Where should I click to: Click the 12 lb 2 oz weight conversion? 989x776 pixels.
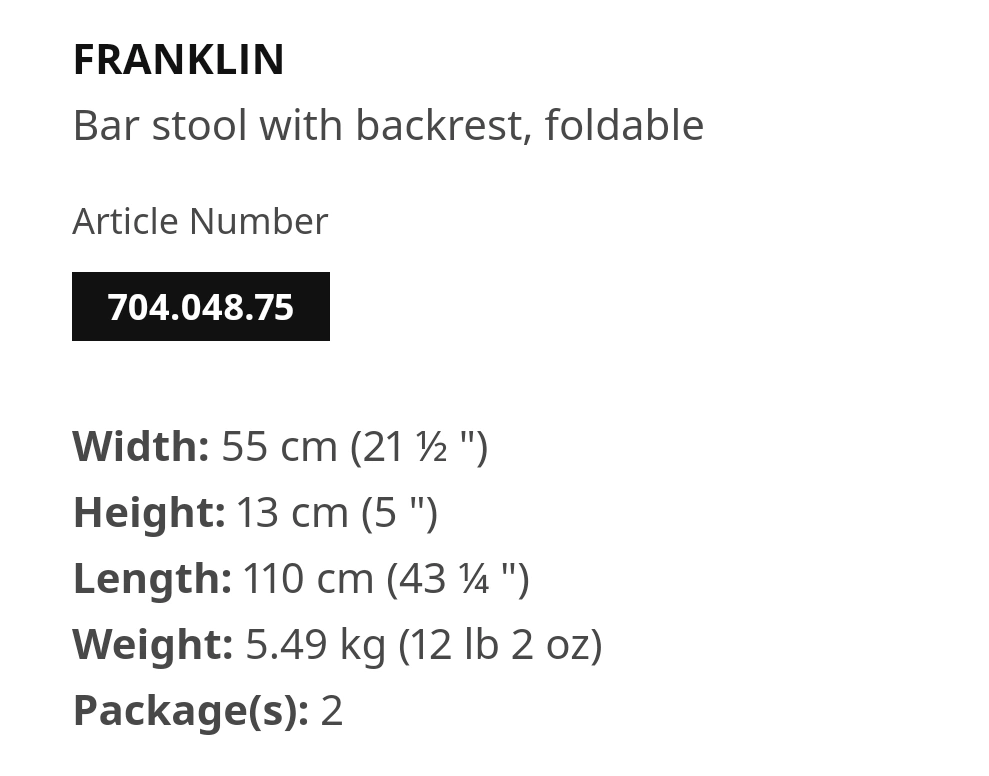coord(500,645)
